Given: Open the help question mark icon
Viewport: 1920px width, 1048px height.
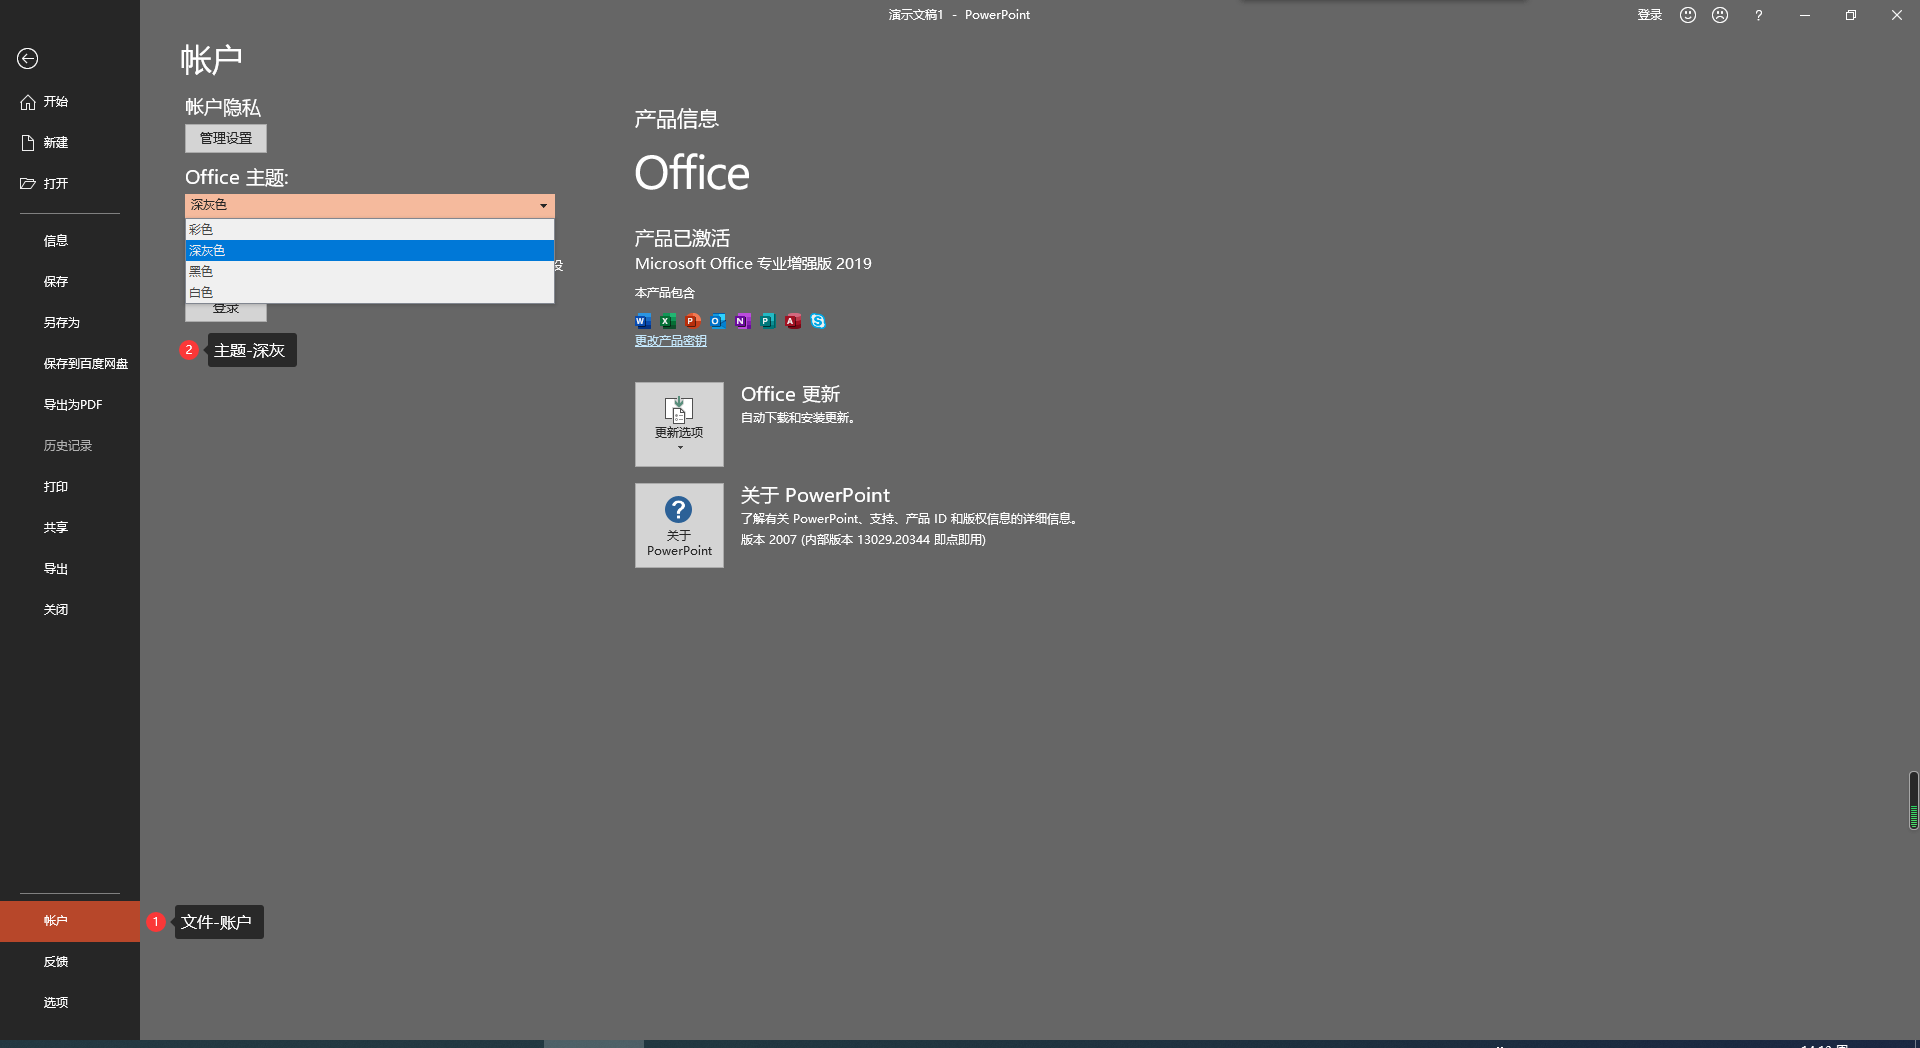Looking at the screenshot, I should click(x=1758, y=15).
